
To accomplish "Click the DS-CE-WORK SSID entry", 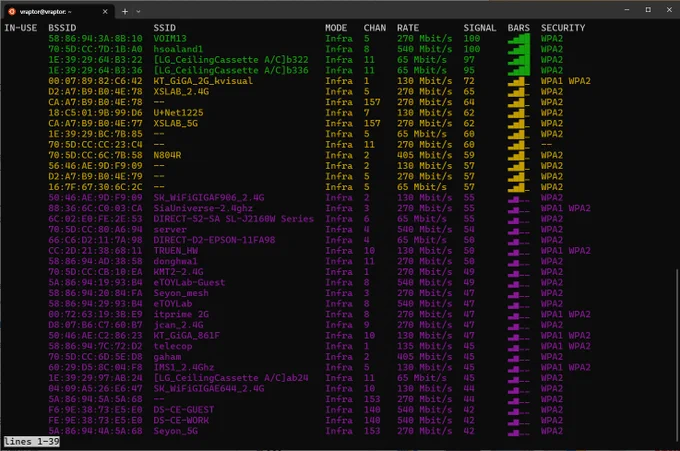I will click(181, 421).
